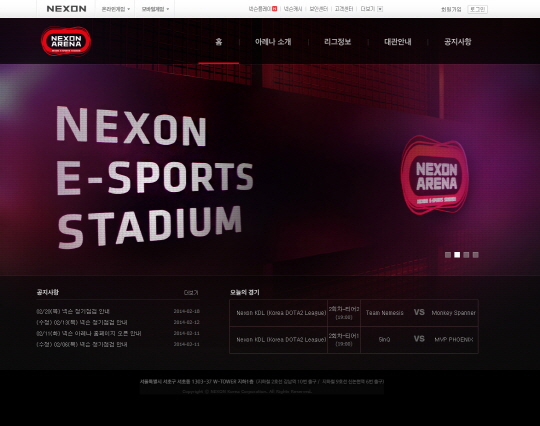This screenshot has width=540, height=426.
Task: Select the first banner slide indicator
Action: [x=448, y=255]
